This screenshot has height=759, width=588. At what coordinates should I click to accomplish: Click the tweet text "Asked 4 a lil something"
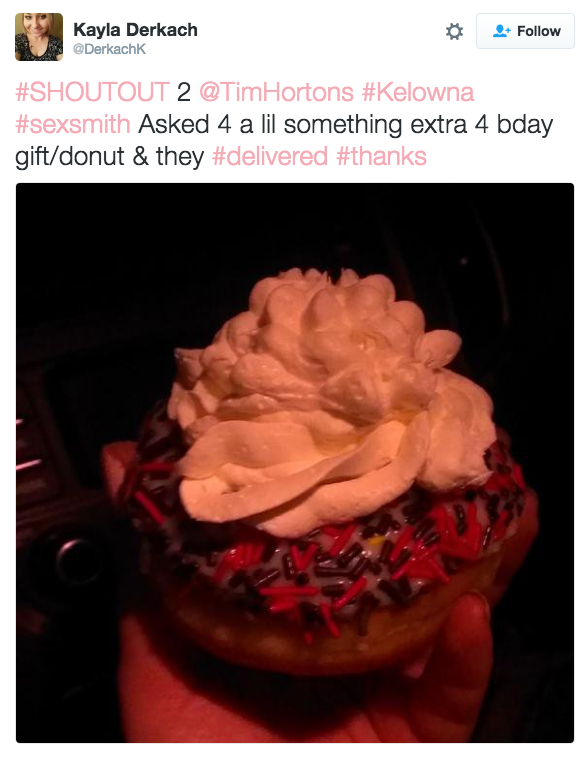[x=270, y=124]
